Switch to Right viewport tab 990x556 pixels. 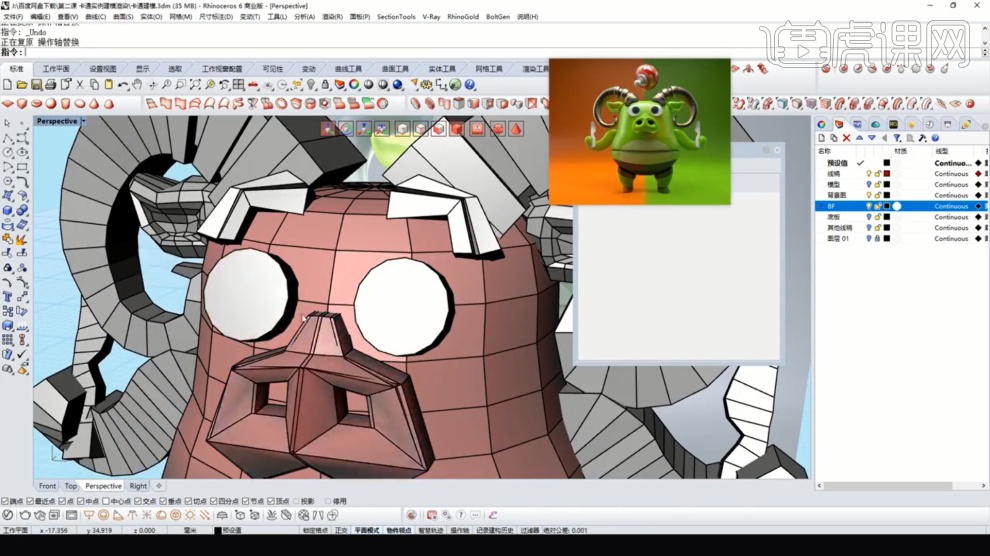tap(138, 486)
